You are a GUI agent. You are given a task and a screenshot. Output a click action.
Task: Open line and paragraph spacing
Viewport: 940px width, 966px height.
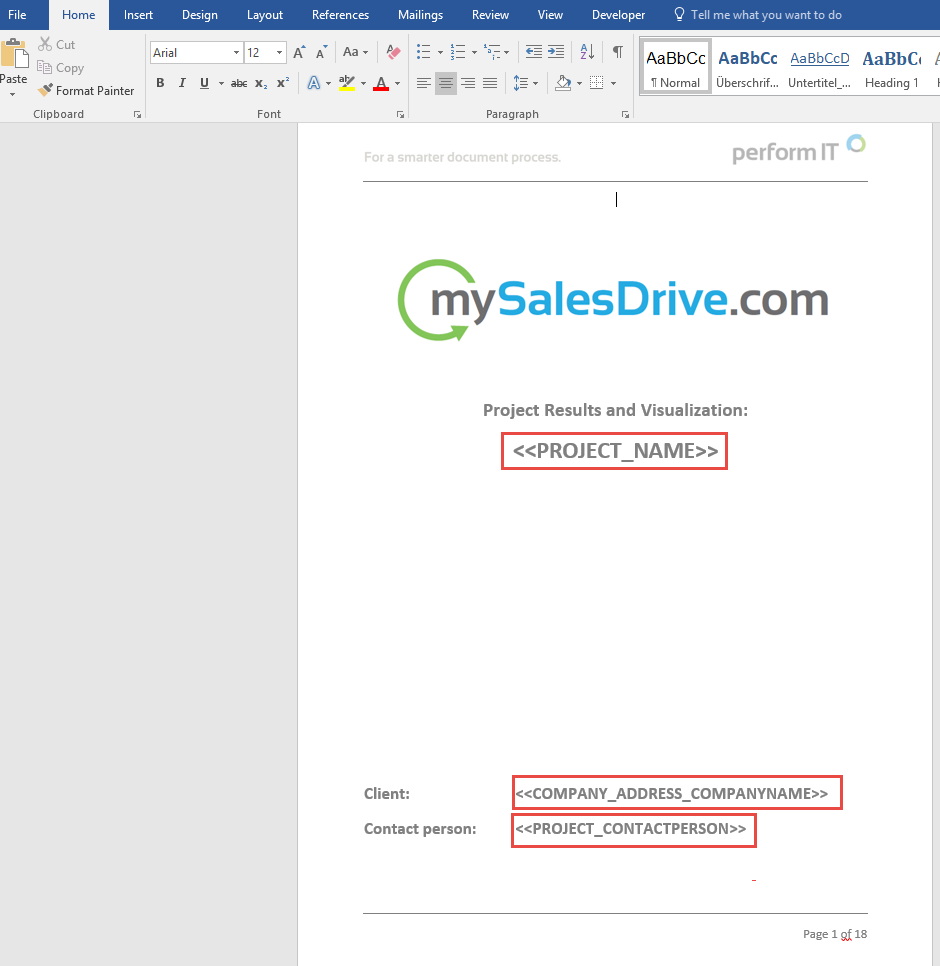click(x=521, y=83)
